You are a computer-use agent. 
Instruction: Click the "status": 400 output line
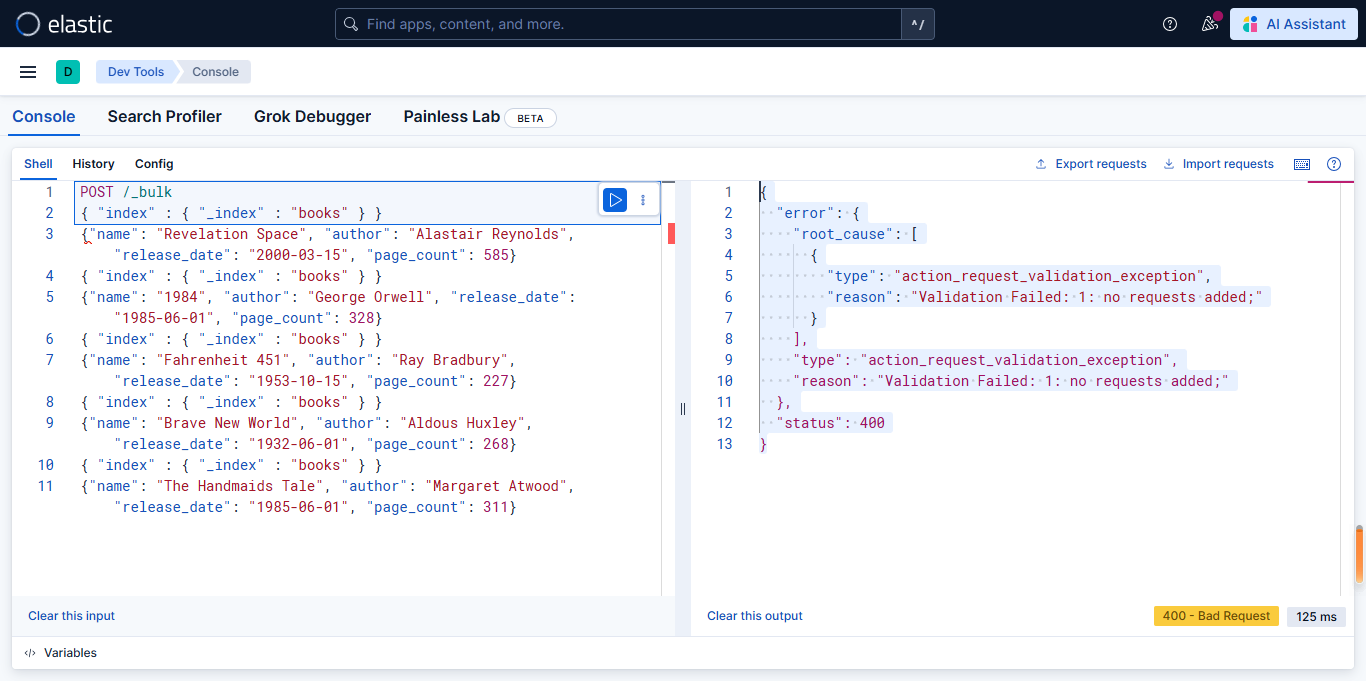pos(831,423)
